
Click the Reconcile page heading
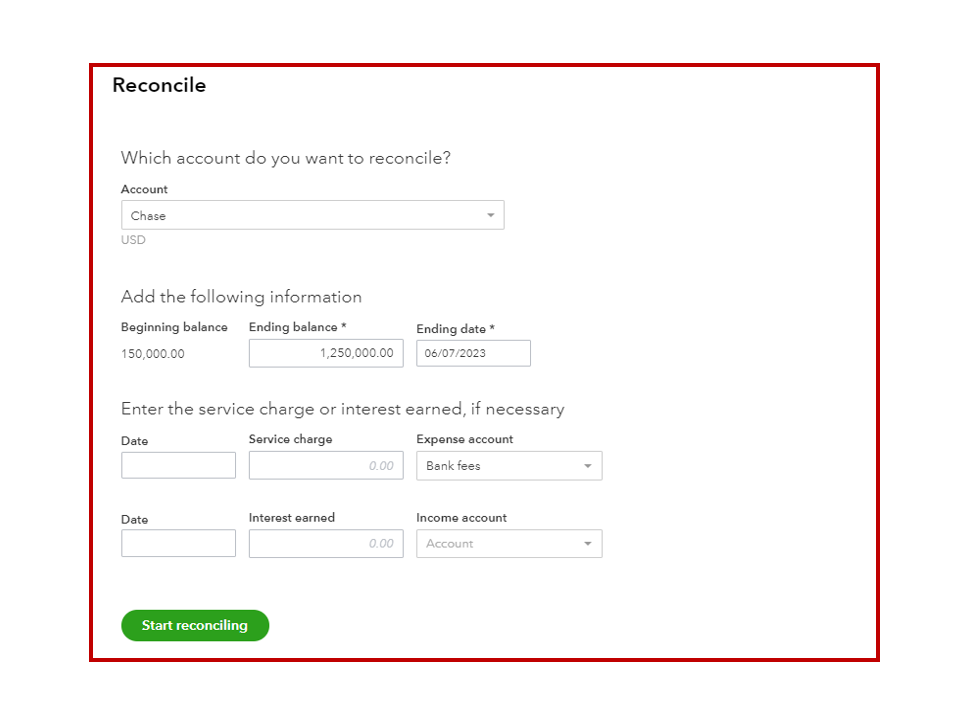[x=159, y=86]
